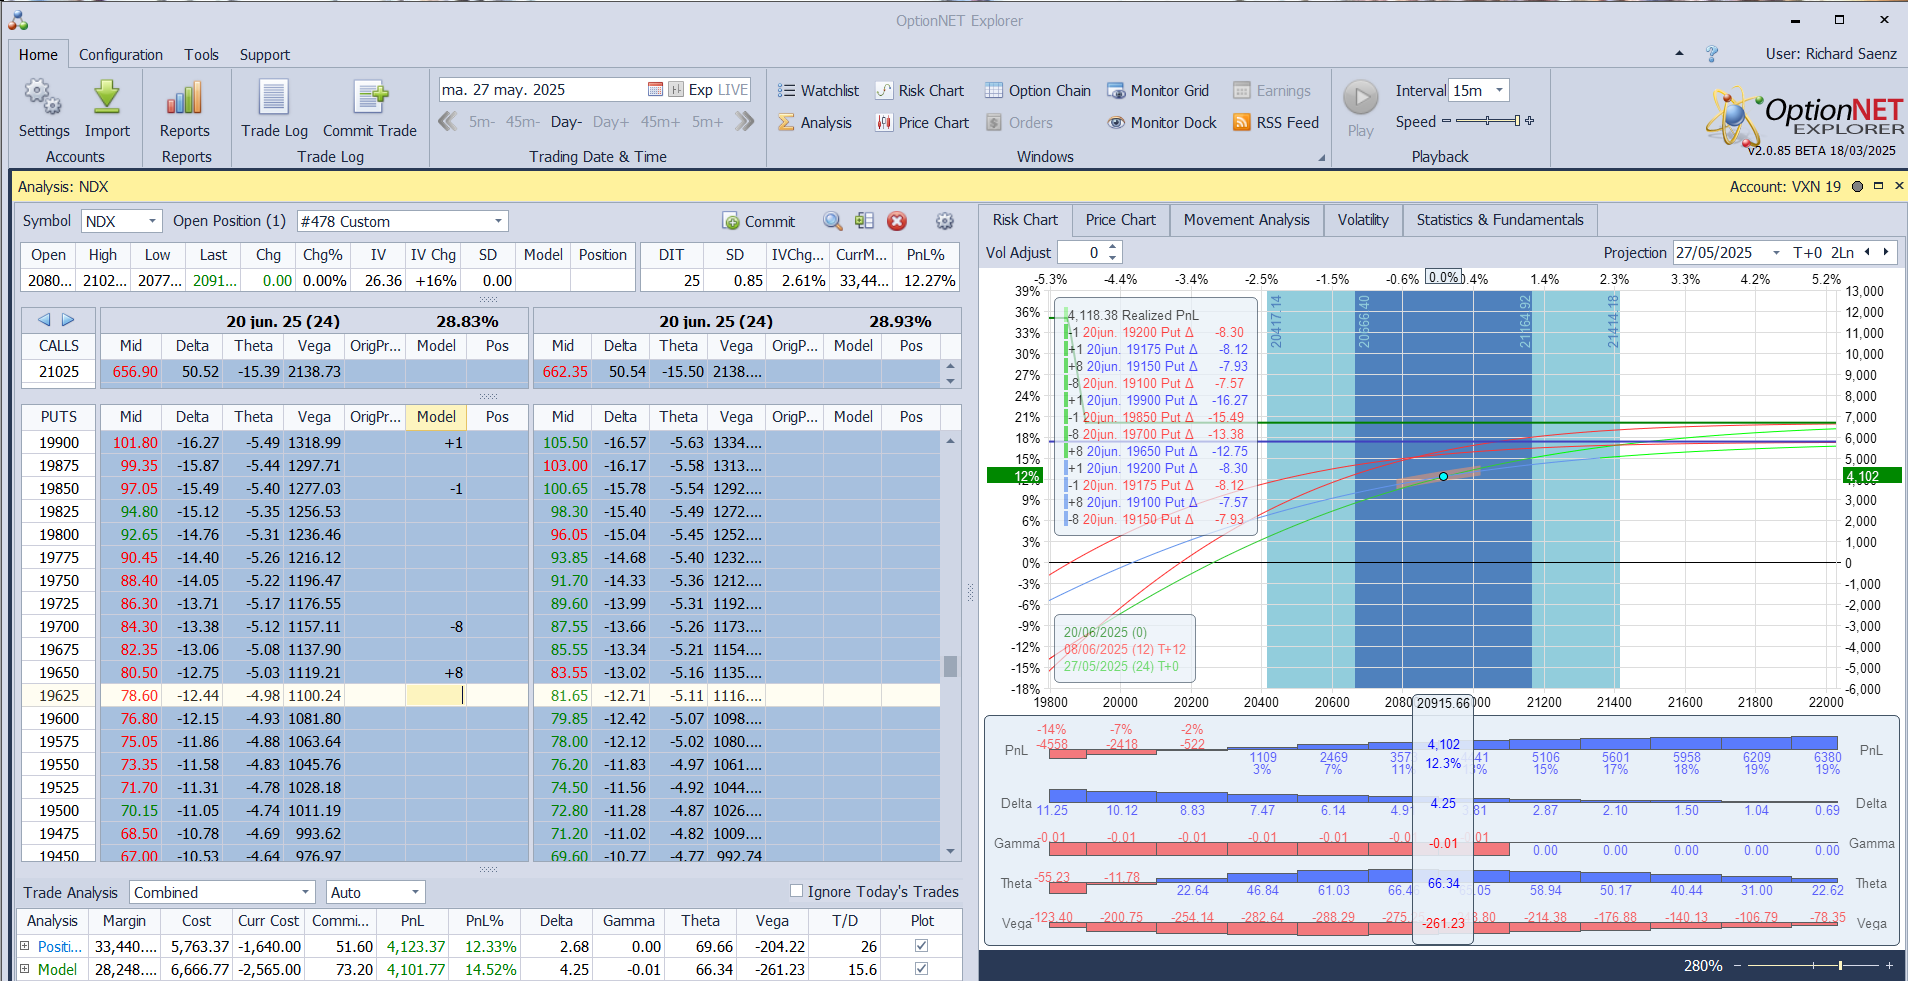Switch to Statistics & Fundamentals tab
1908x981 pixels.
click(x=1500, y=220)
